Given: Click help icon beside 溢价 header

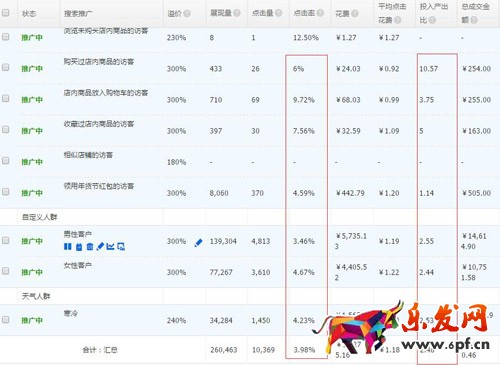Looking at the screenshot, I should [187, 13].
